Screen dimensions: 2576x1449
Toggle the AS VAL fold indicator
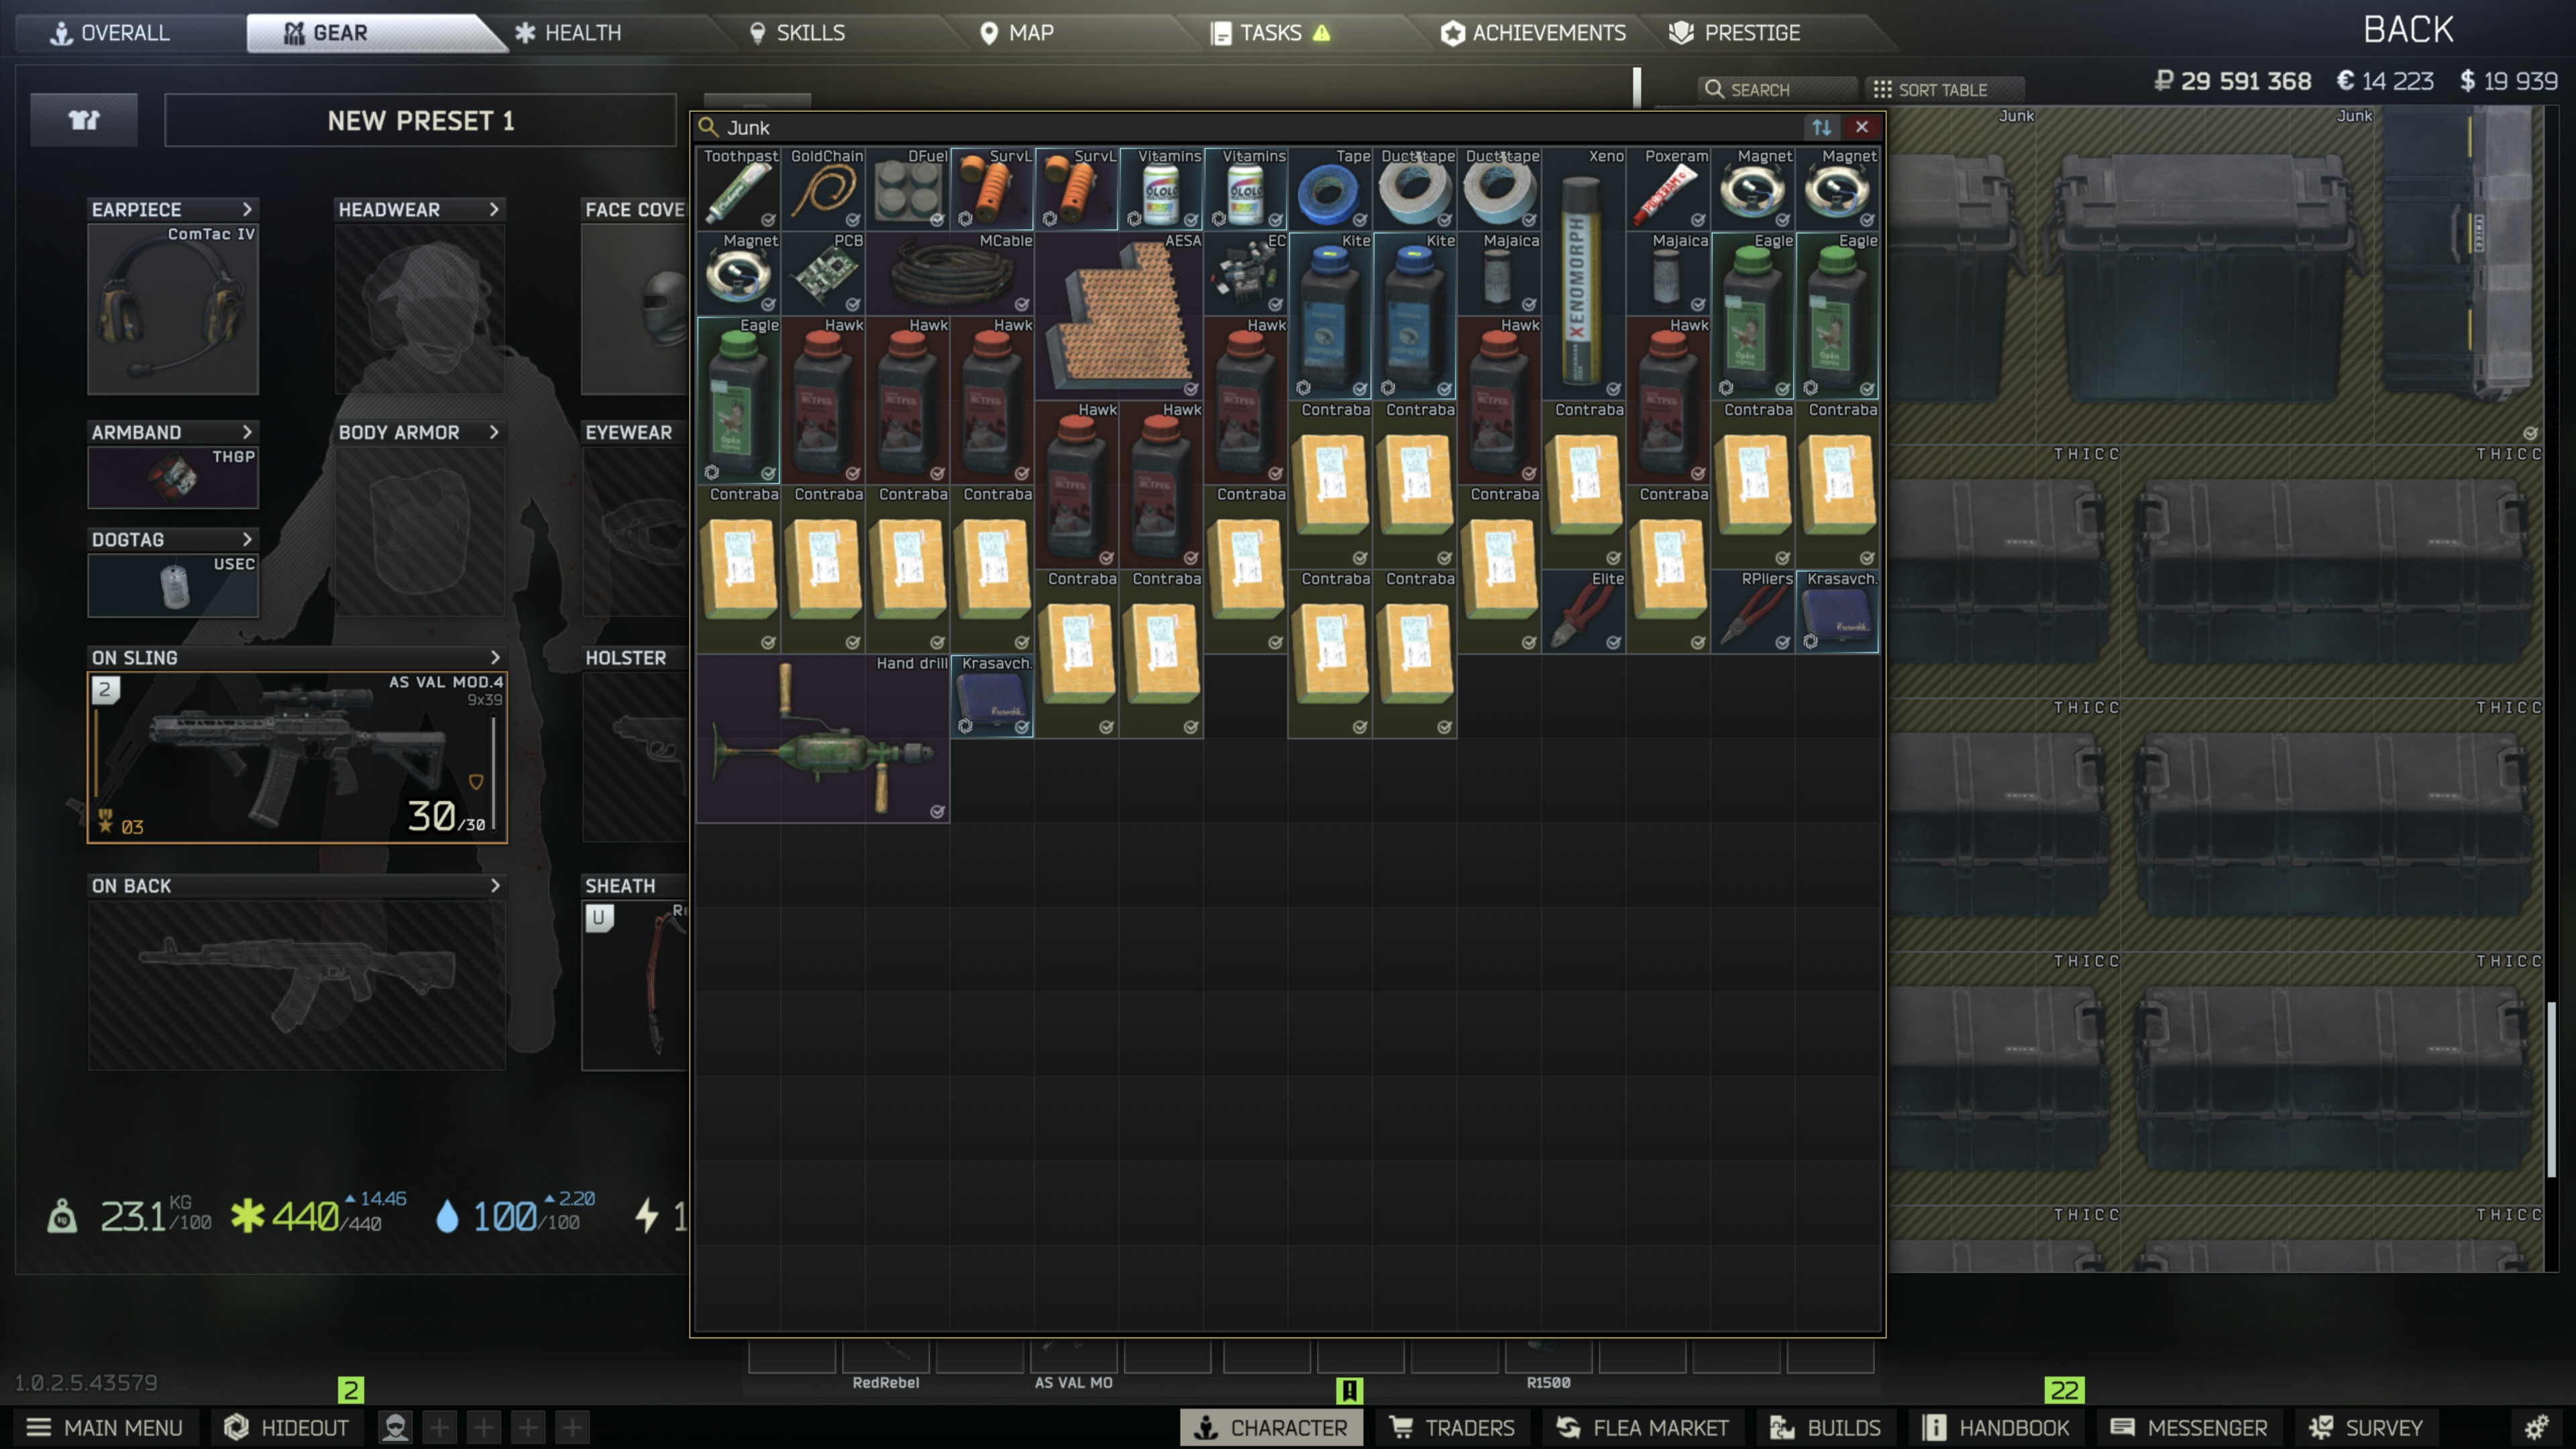click(x=476, y=781)
